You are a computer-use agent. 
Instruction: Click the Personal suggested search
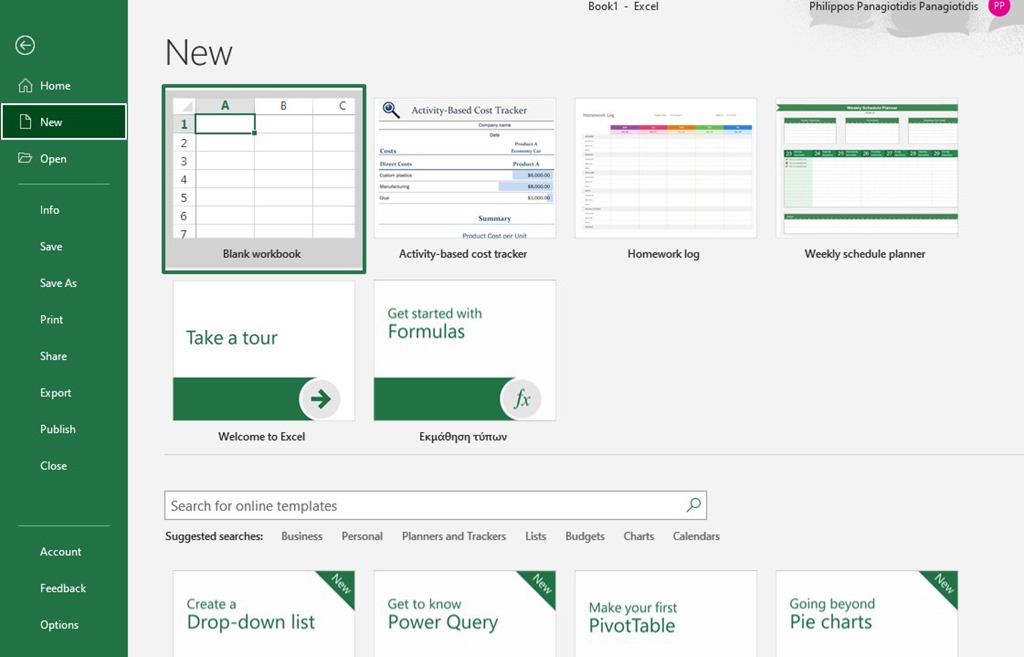coord(362,536)
